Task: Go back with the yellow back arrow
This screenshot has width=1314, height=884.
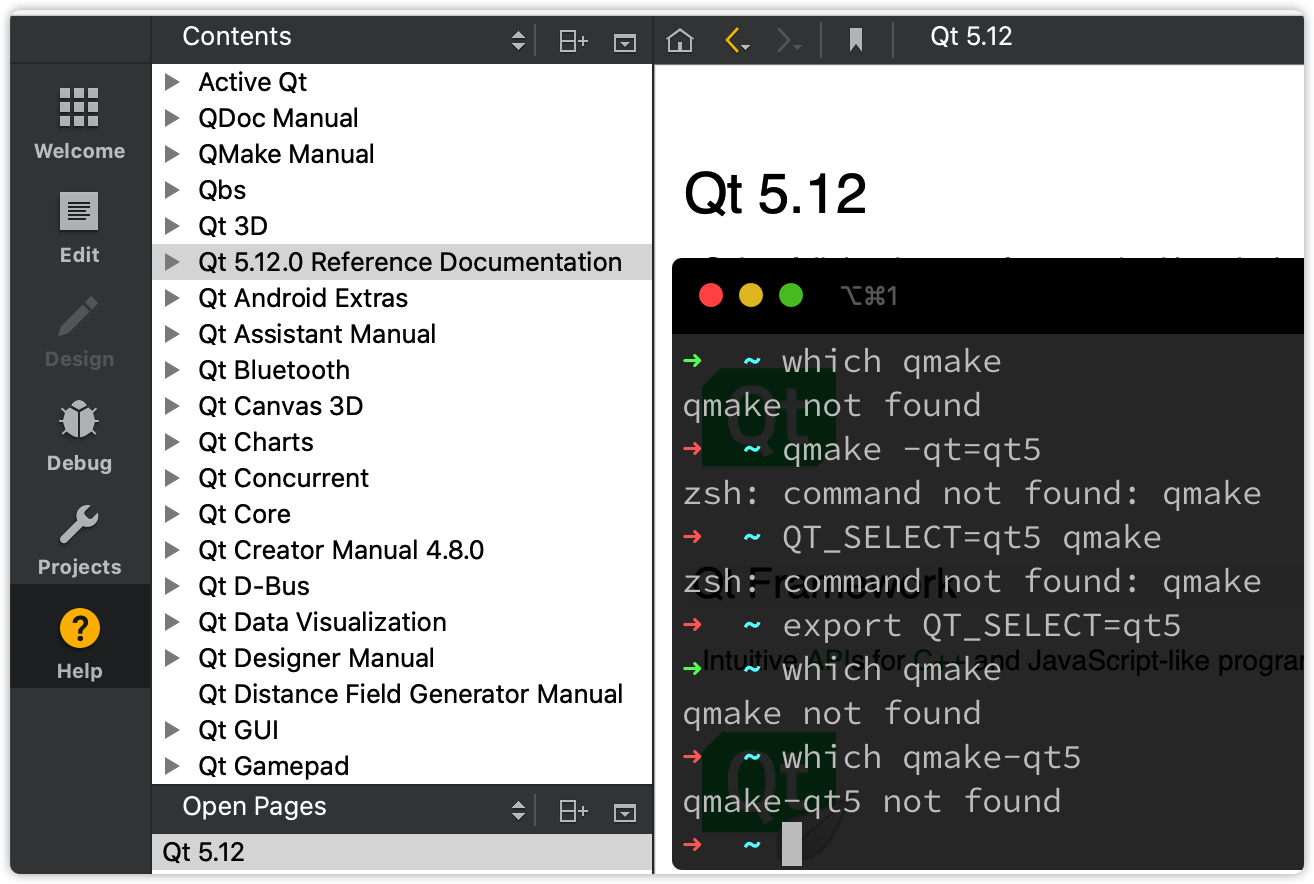Action: [x=733, y=40]
